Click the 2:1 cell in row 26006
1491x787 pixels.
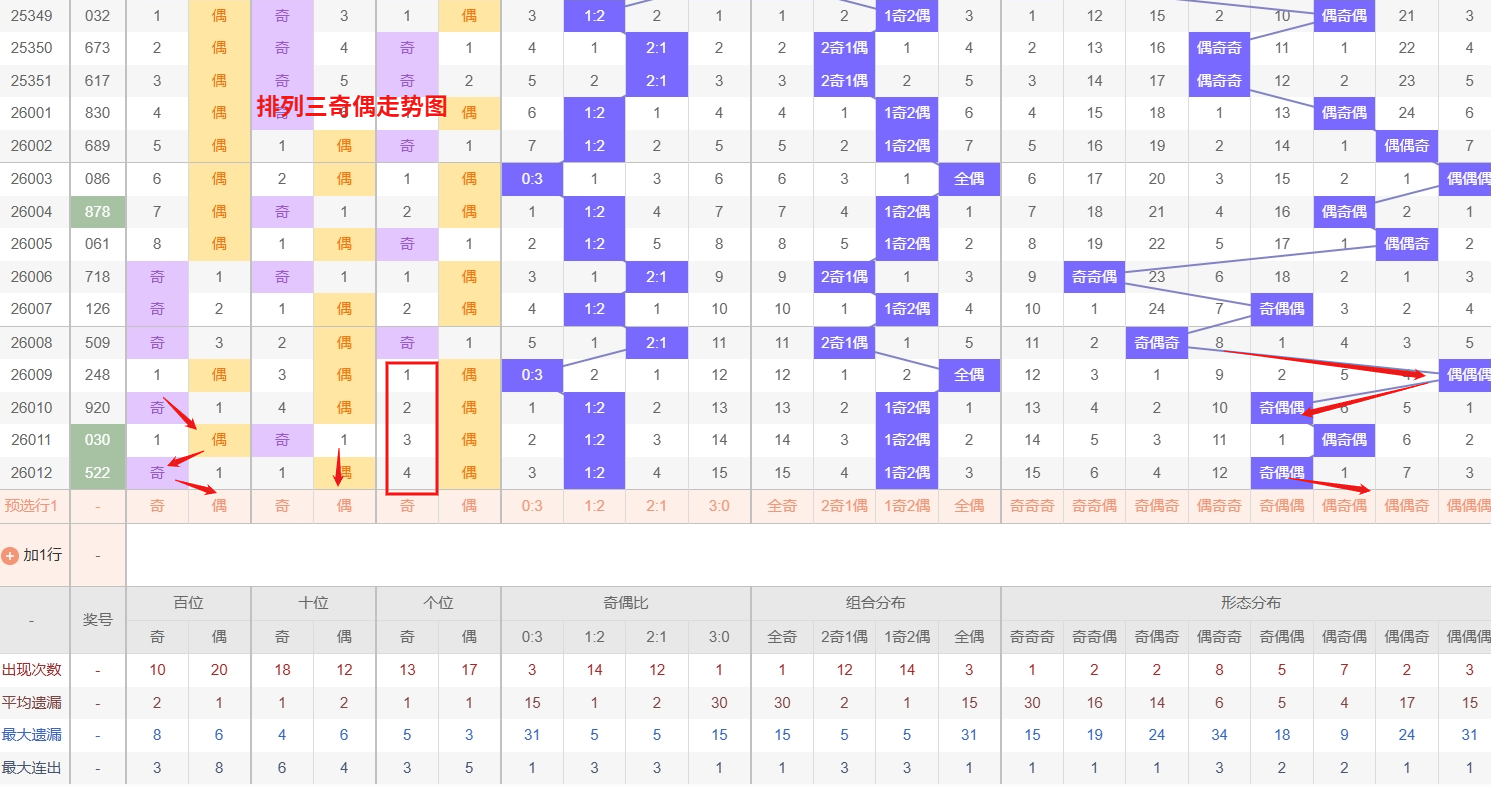click(x=657, y=277)
